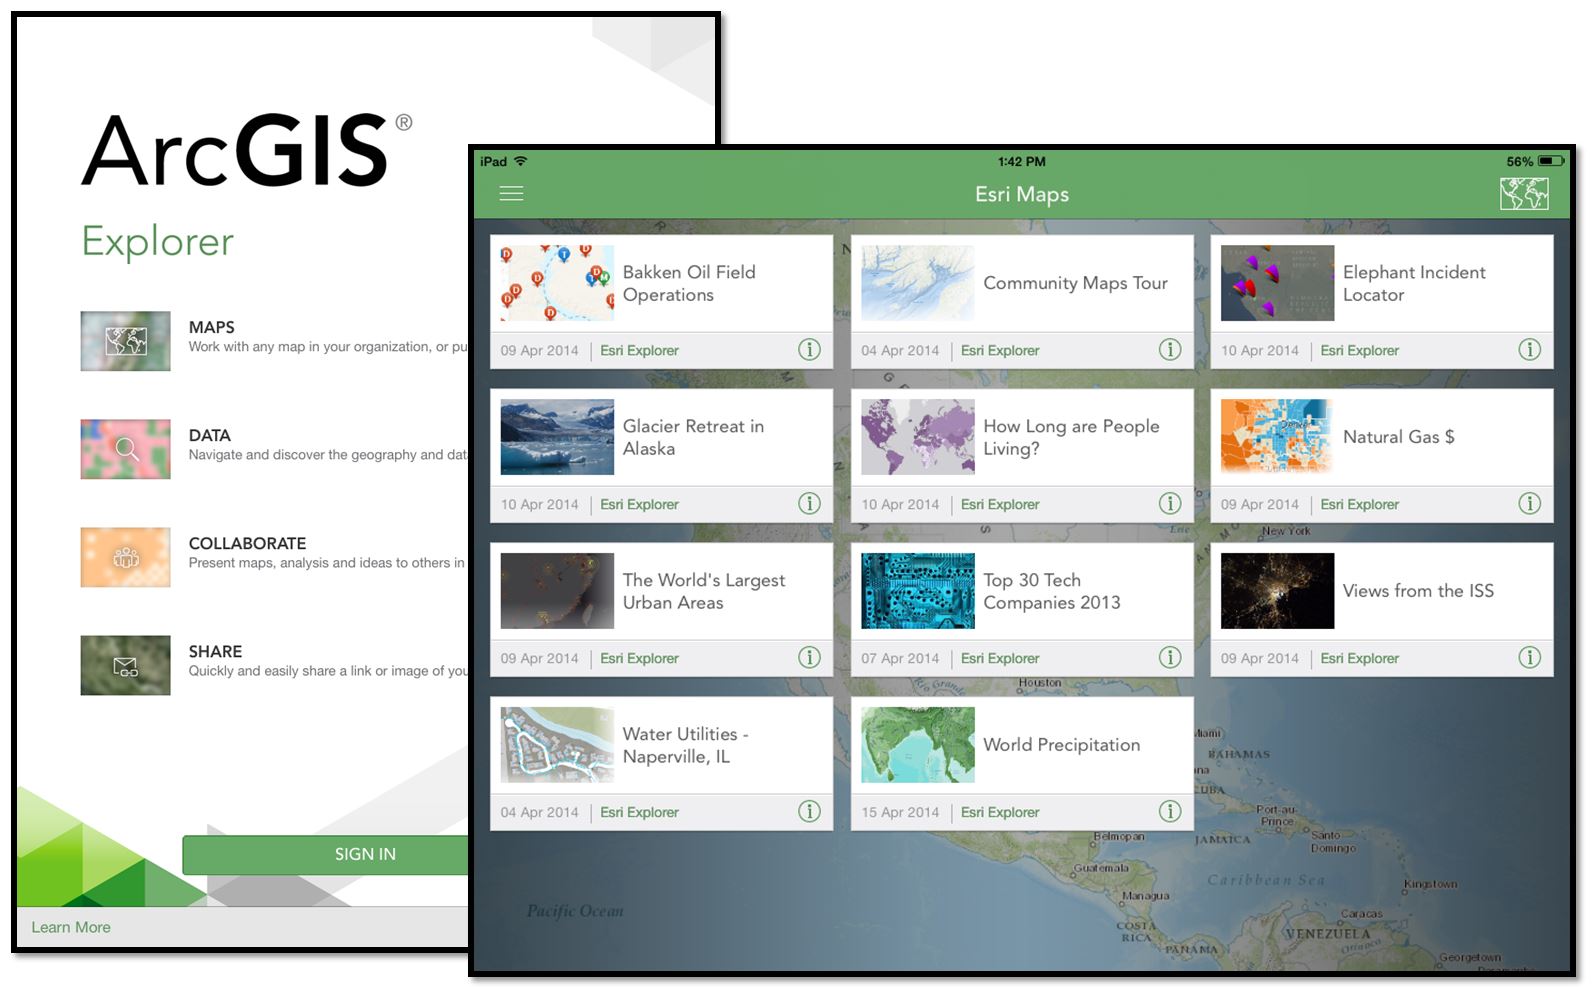Viewport: 1592px width, 988px height.
Task: Select the Bakken Oil Field Operations title
Action: point(689,283)
